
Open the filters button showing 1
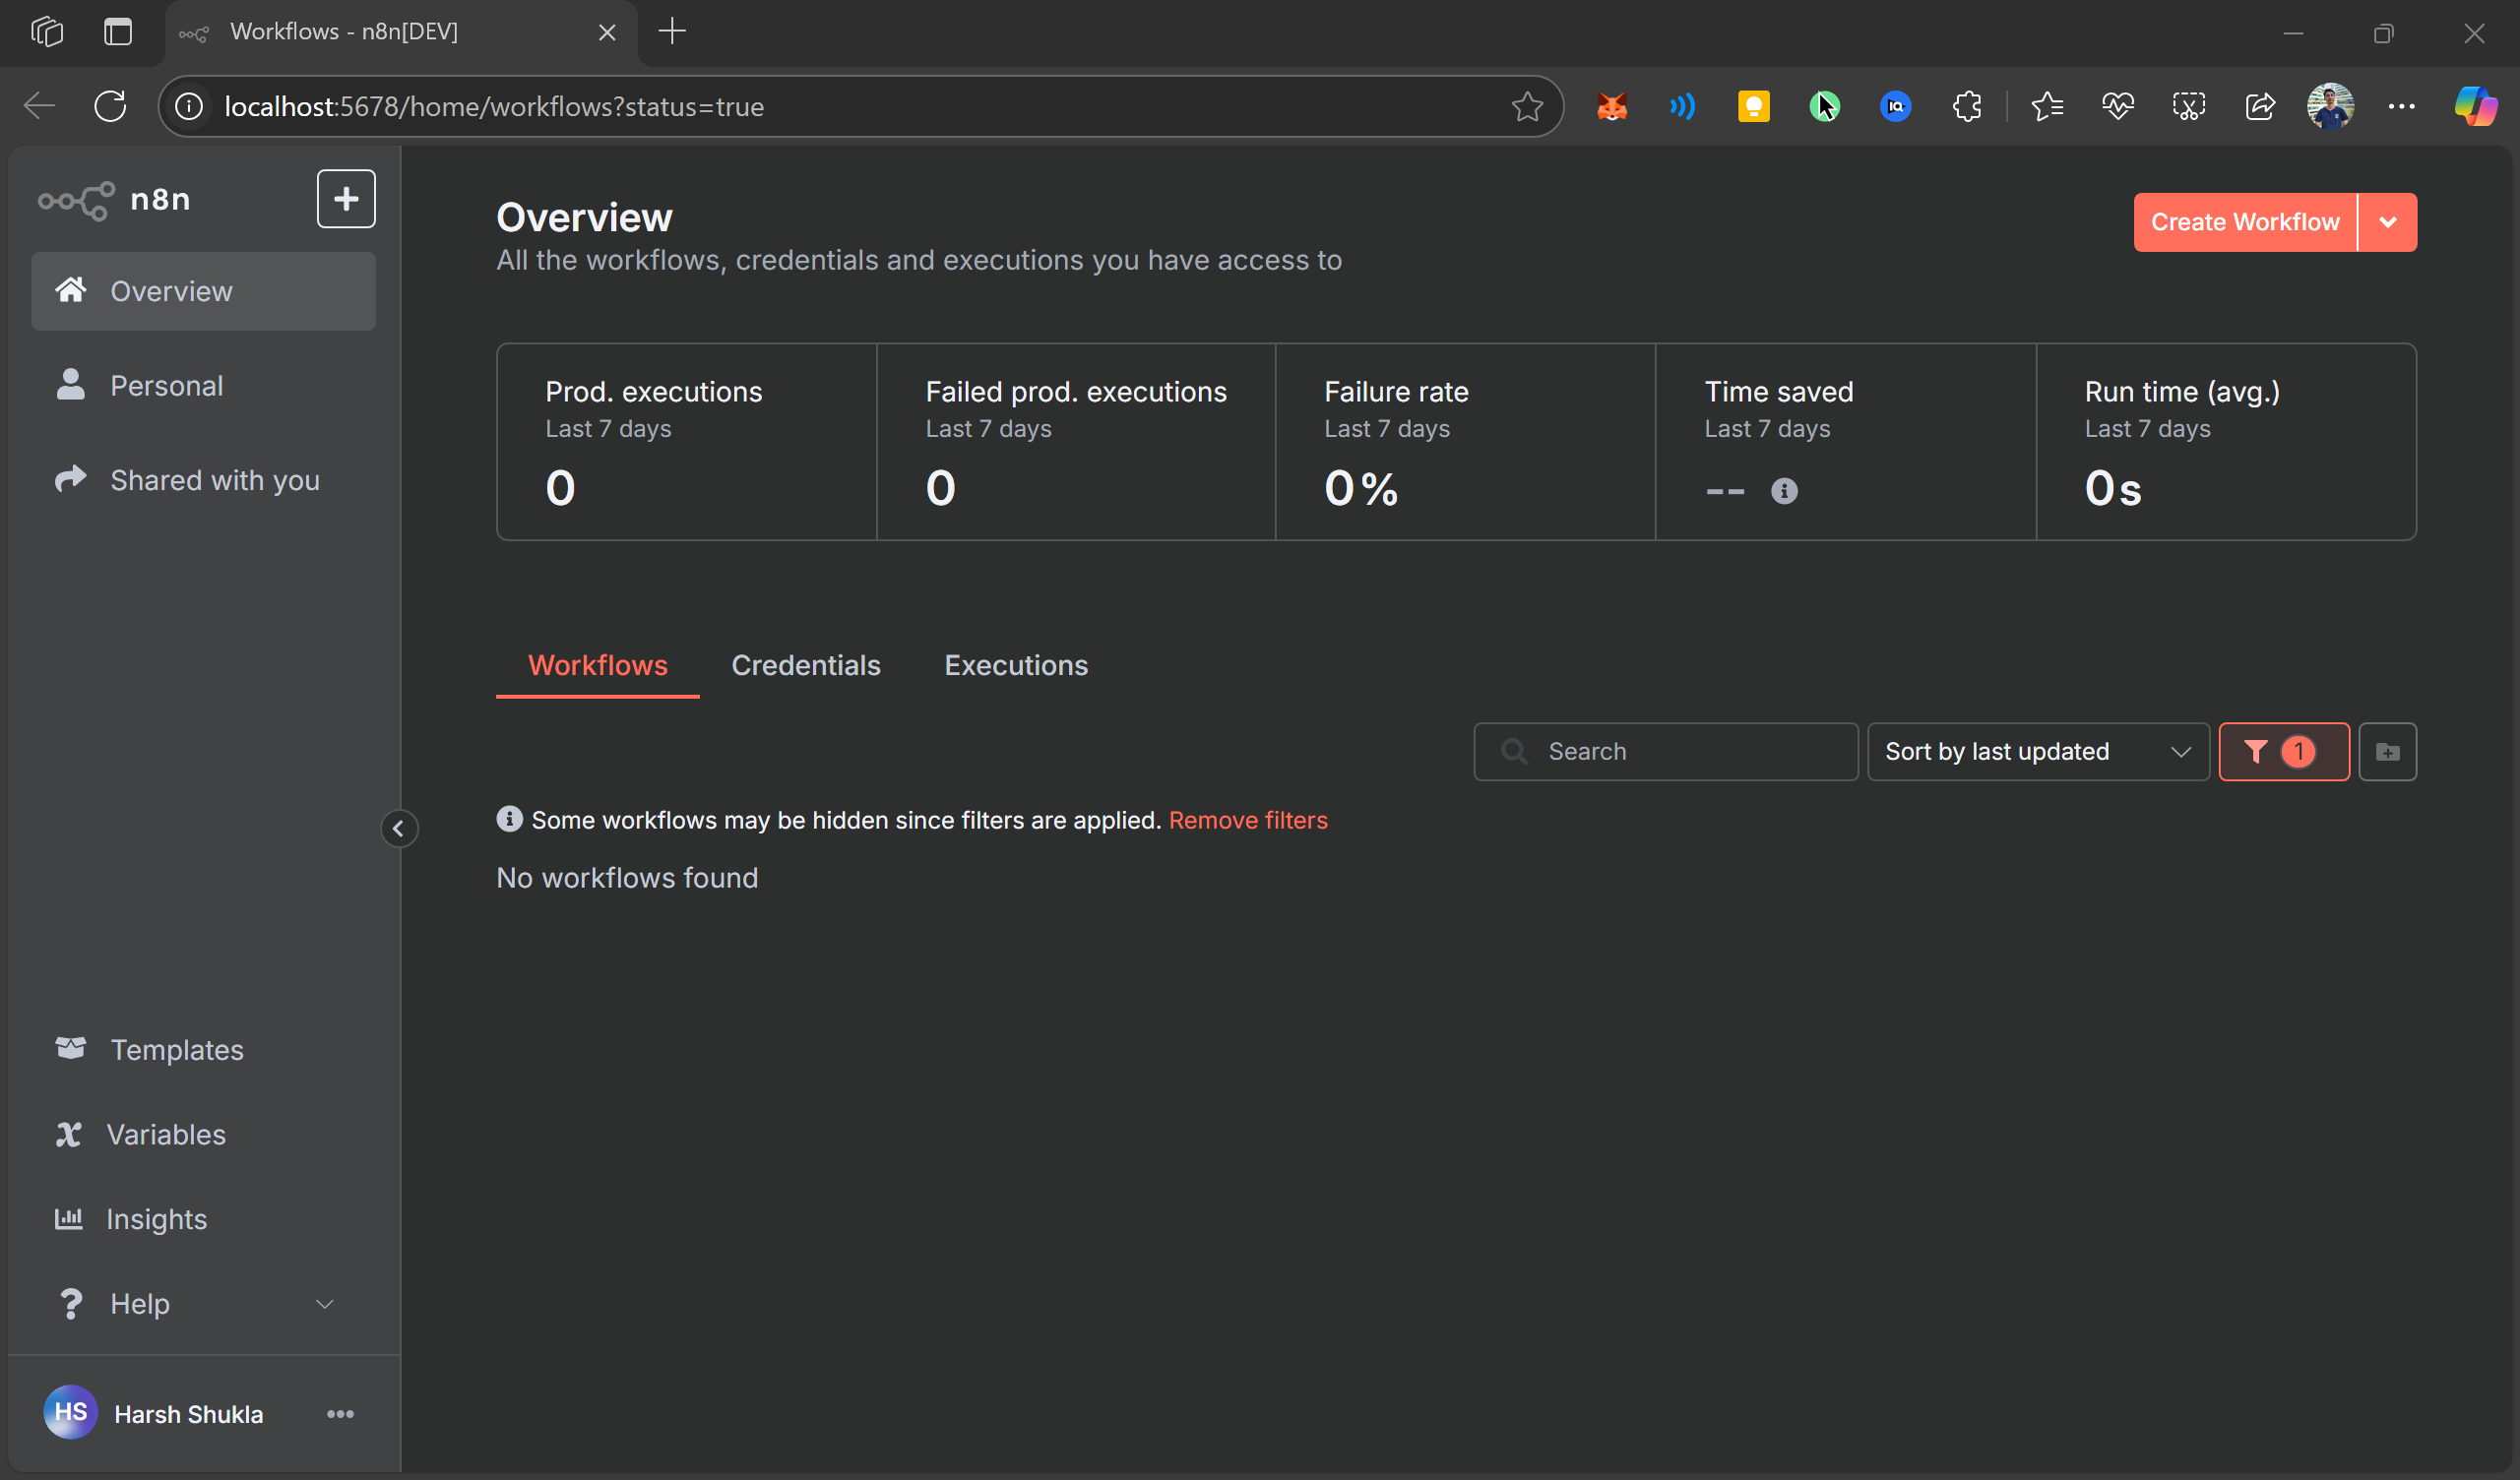[2283, 751]
